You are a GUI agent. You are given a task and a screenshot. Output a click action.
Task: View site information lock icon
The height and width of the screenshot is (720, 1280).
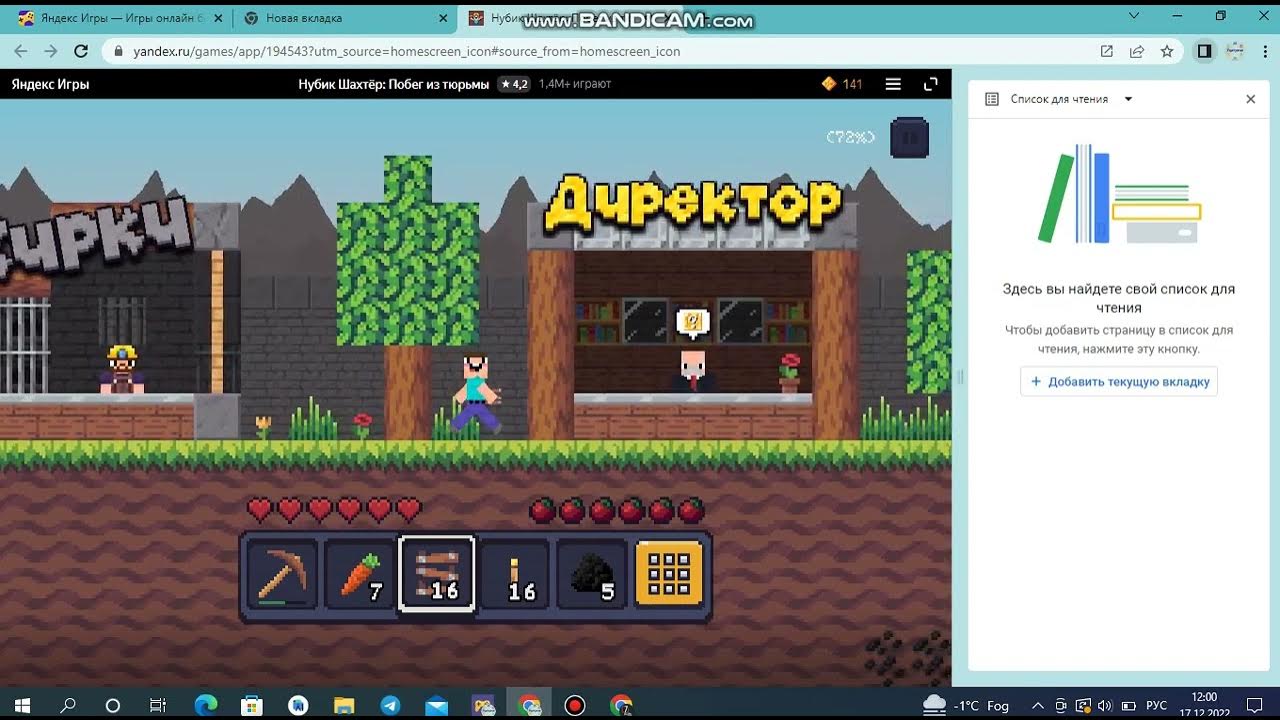(118, 51)
